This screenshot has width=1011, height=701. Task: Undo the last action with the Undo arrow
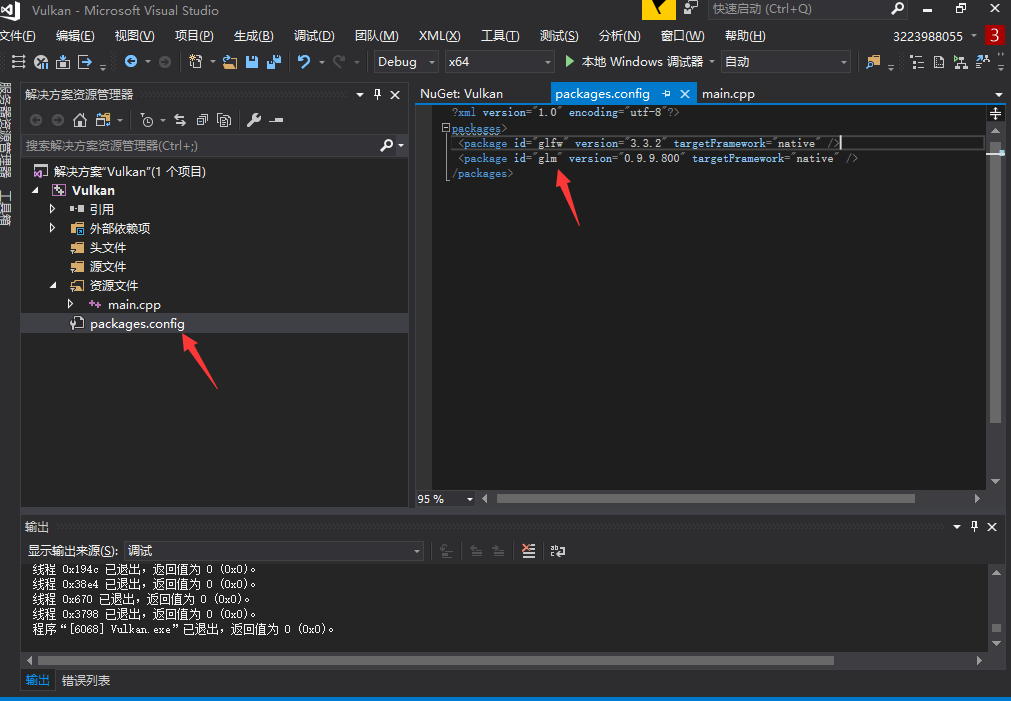(x=304, y=61)
